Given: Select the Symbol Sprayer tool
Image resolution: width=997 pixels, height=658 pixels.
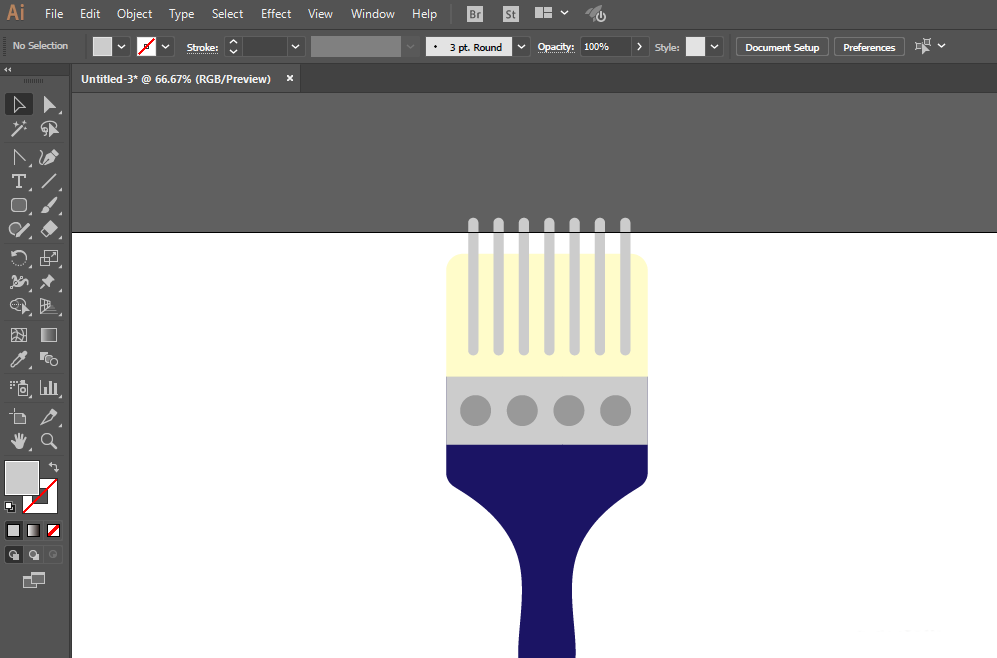Looking at the screenshot, I should [19, 388].
